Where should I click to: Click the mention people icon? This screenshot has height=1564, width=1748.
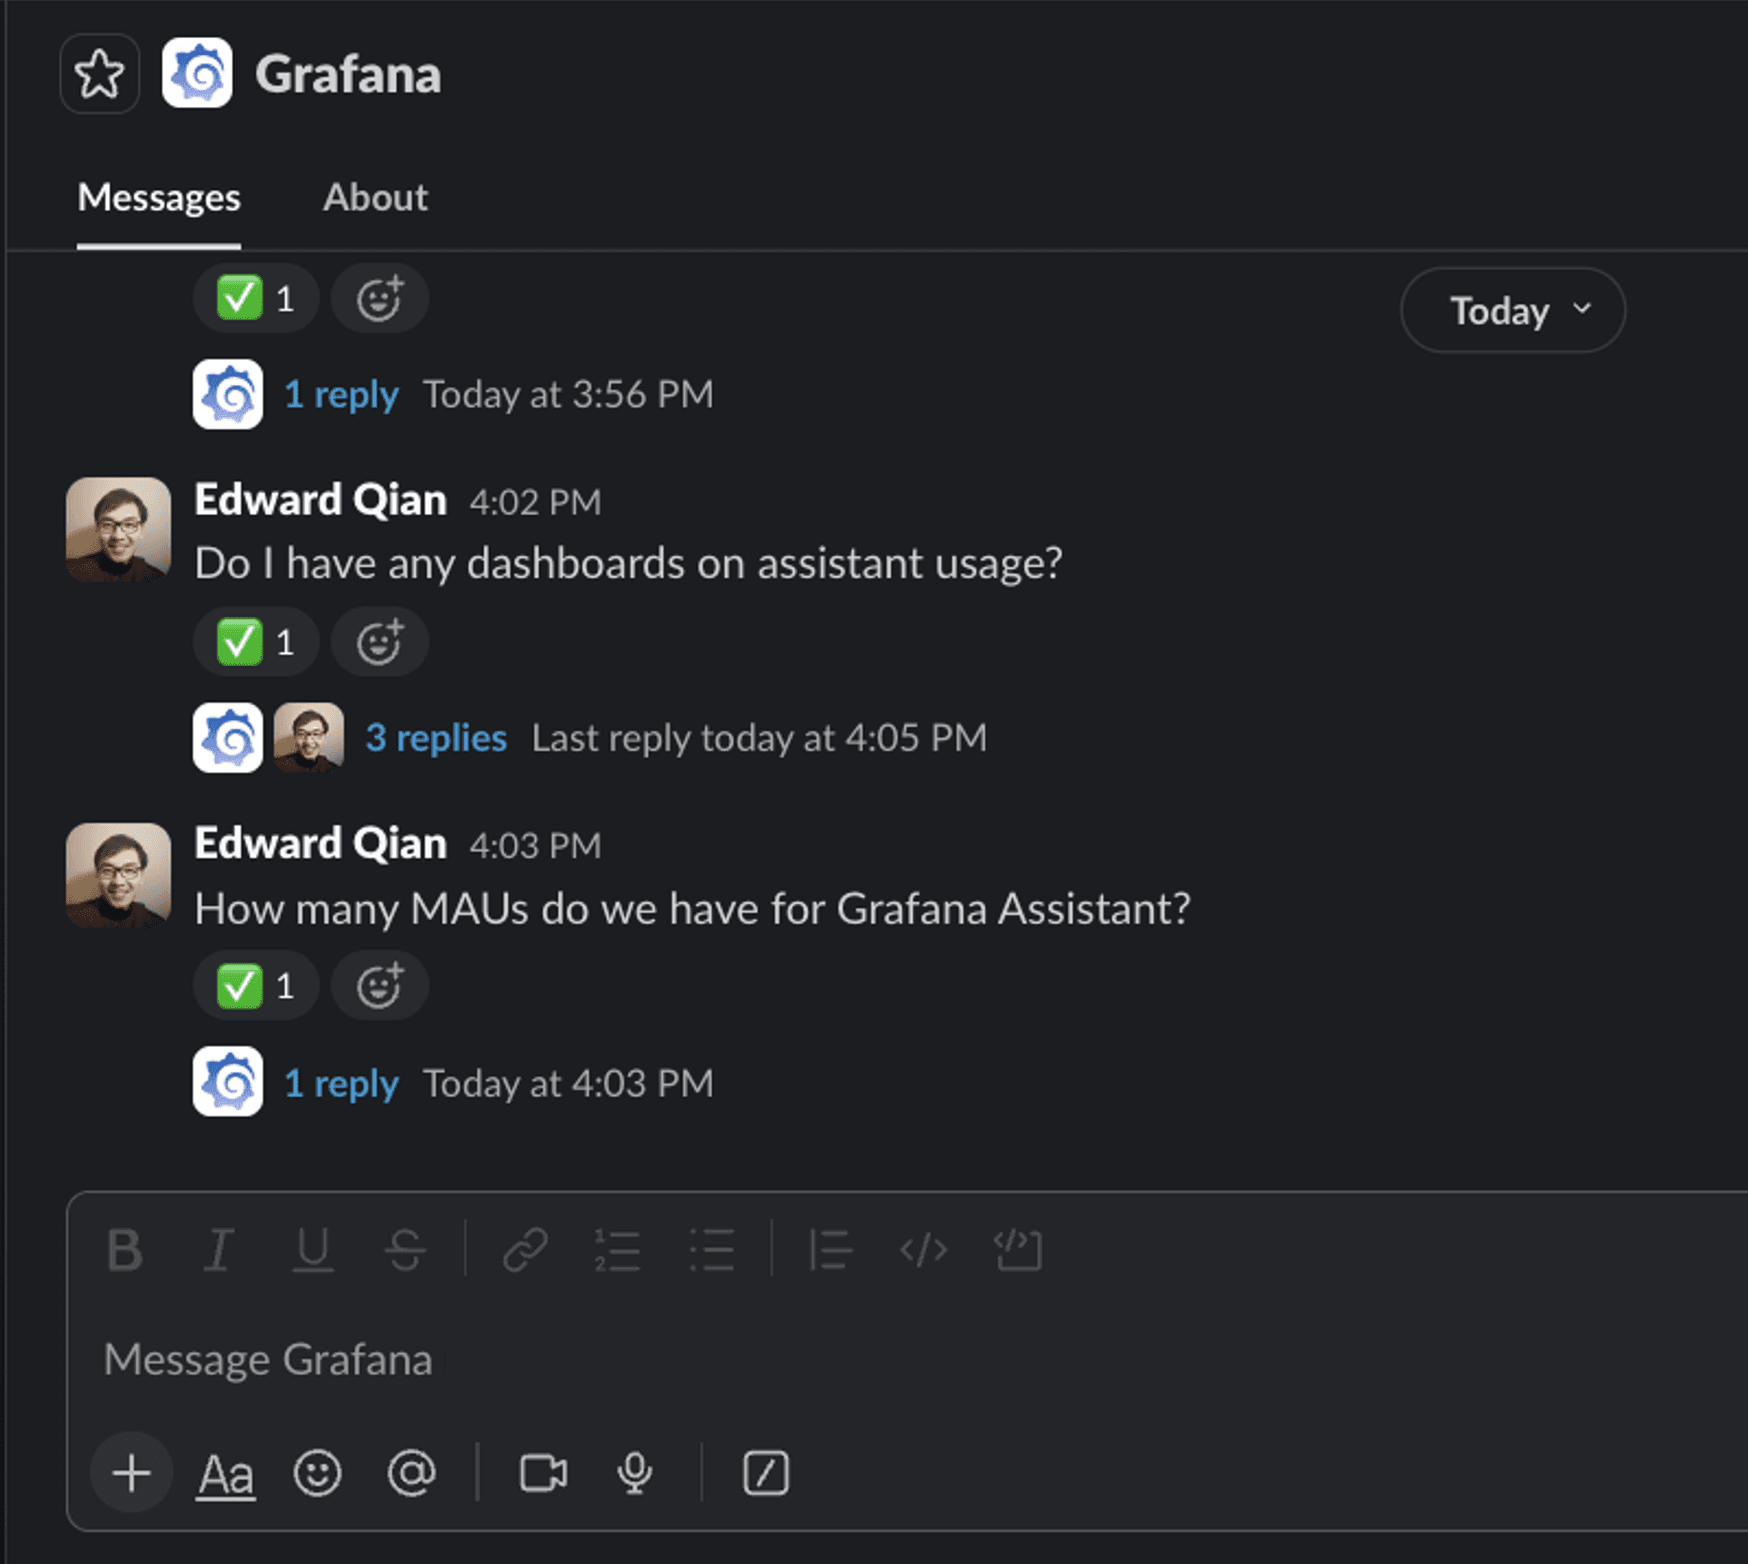(411, 1471)
